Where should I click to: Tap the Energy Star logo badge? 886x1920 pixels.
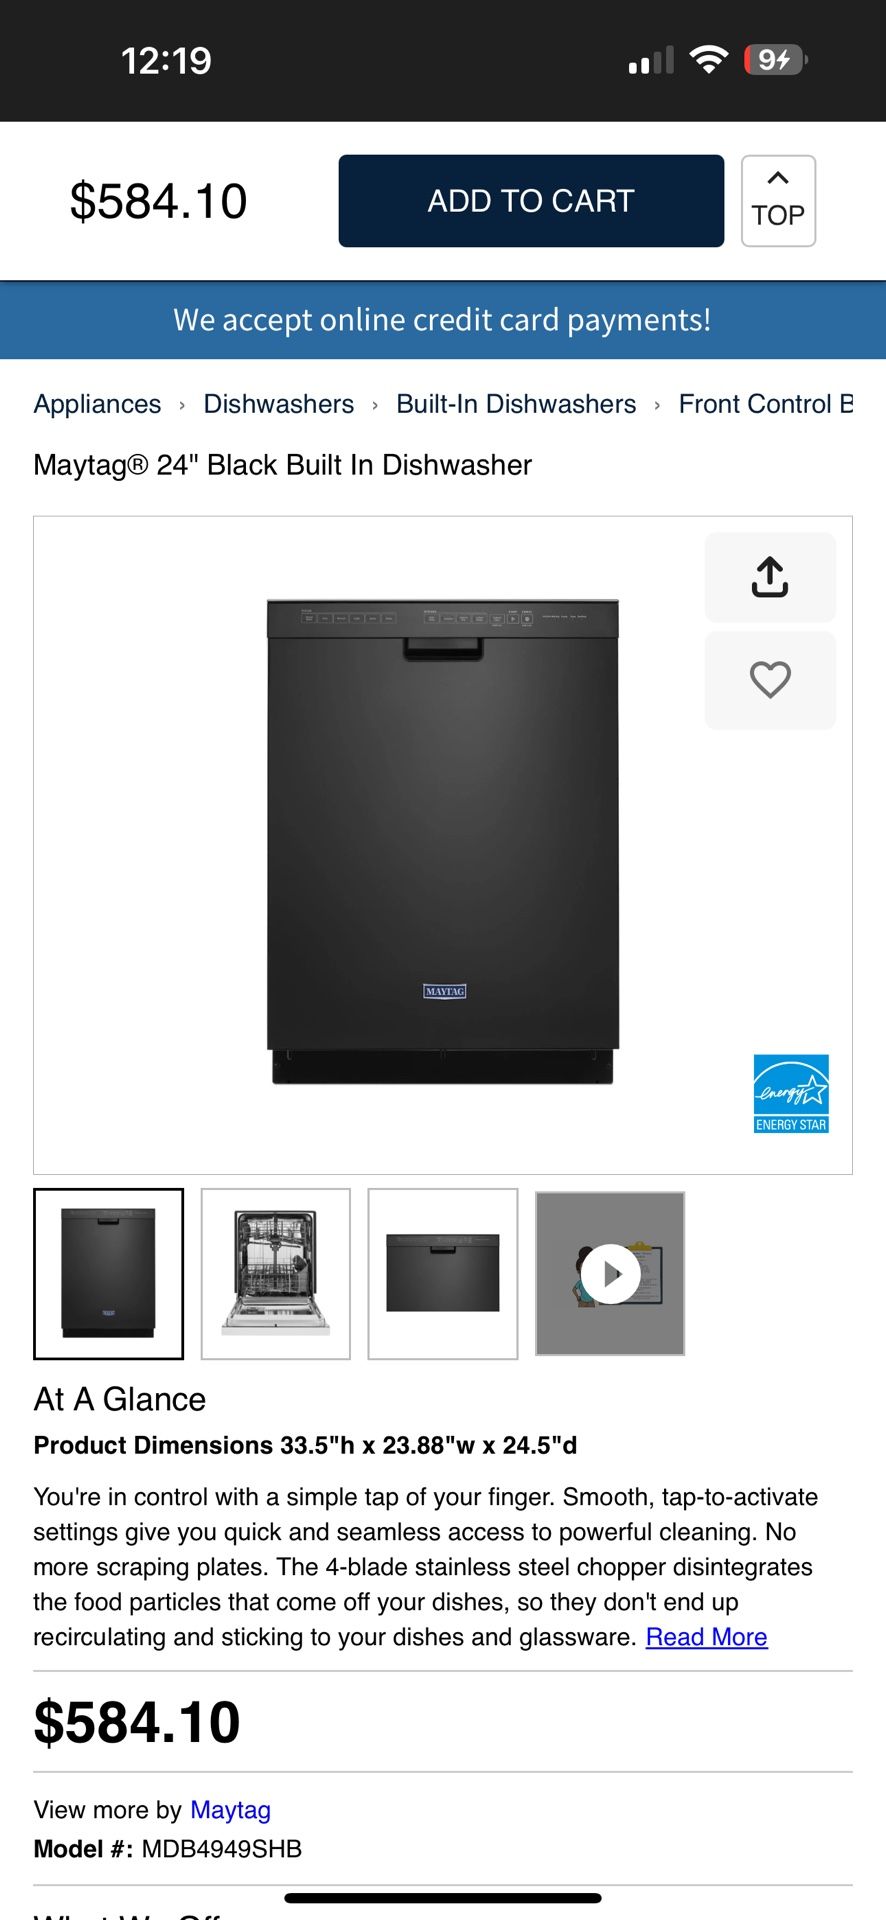click(x=791, y=1093)
